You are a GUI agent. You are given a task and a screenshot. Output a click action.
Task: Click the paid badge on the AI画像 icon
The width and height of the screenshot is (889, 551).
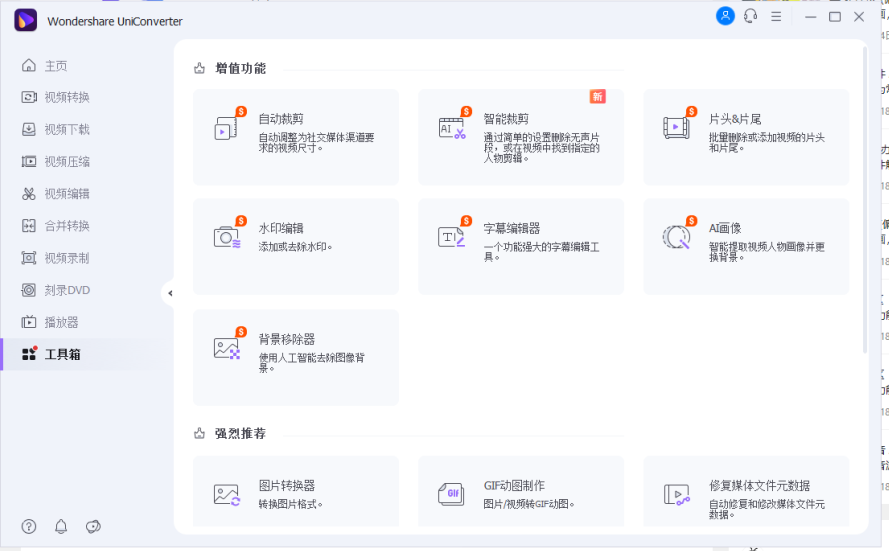692,221
